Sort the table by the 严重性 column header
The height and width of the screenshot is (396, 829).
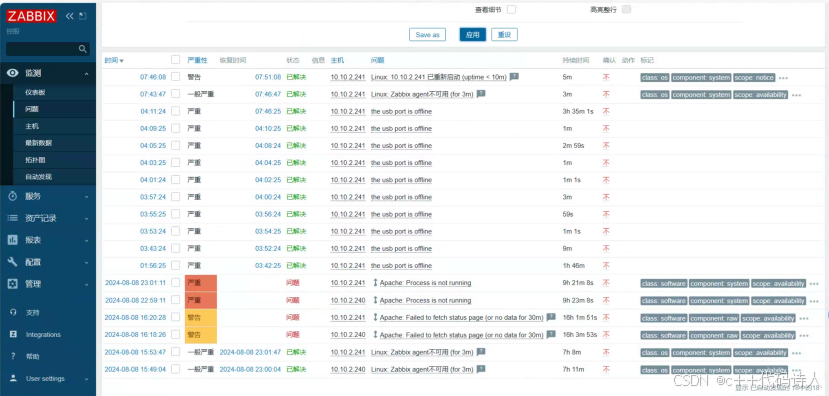tap(197, 60)
